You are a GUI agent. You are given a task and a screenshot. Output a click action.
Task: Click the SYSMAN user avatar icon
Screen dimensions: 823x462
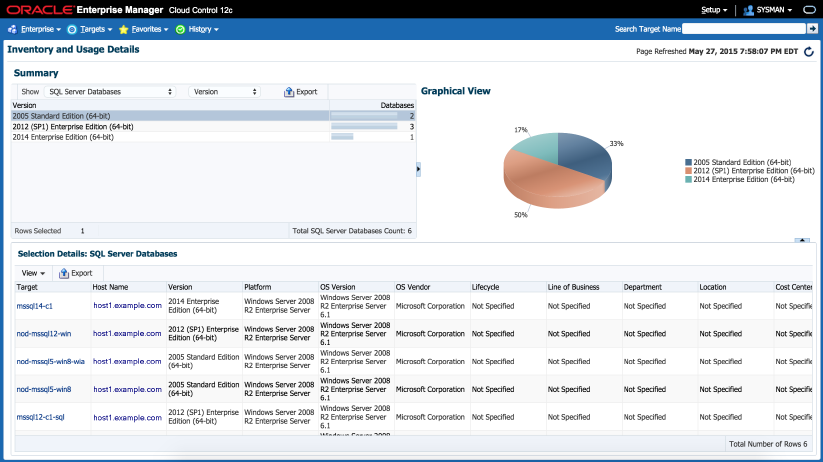(x=748, y=10)
